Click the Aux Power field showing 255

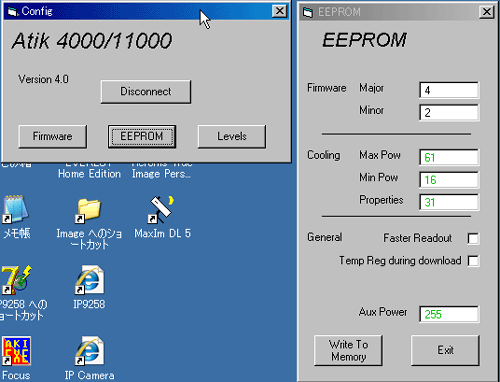449,314
